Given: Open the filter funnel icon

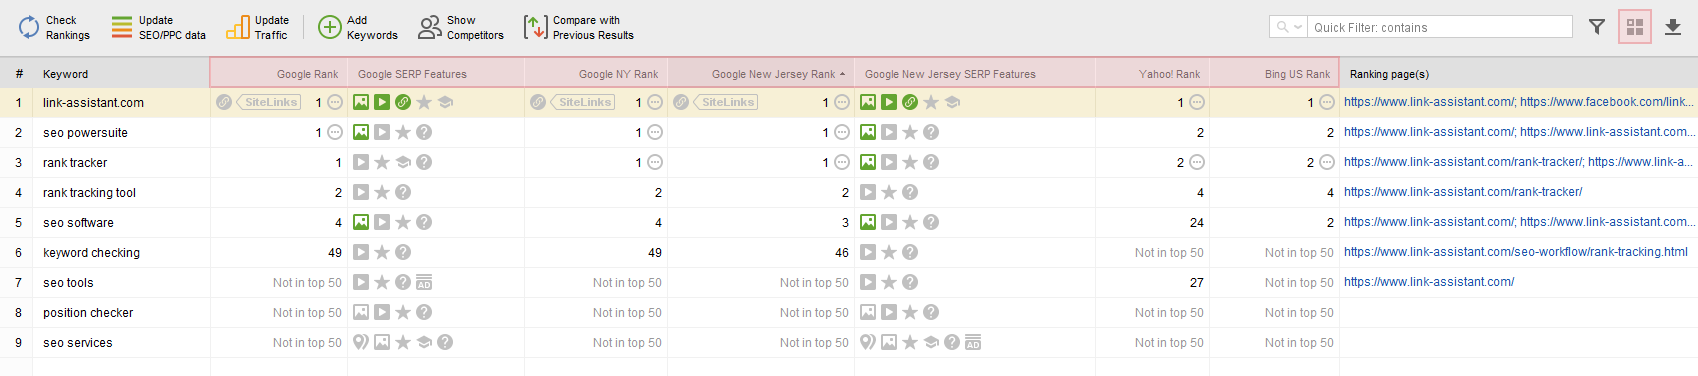Looking at the screenshot, I should 1597,27.
